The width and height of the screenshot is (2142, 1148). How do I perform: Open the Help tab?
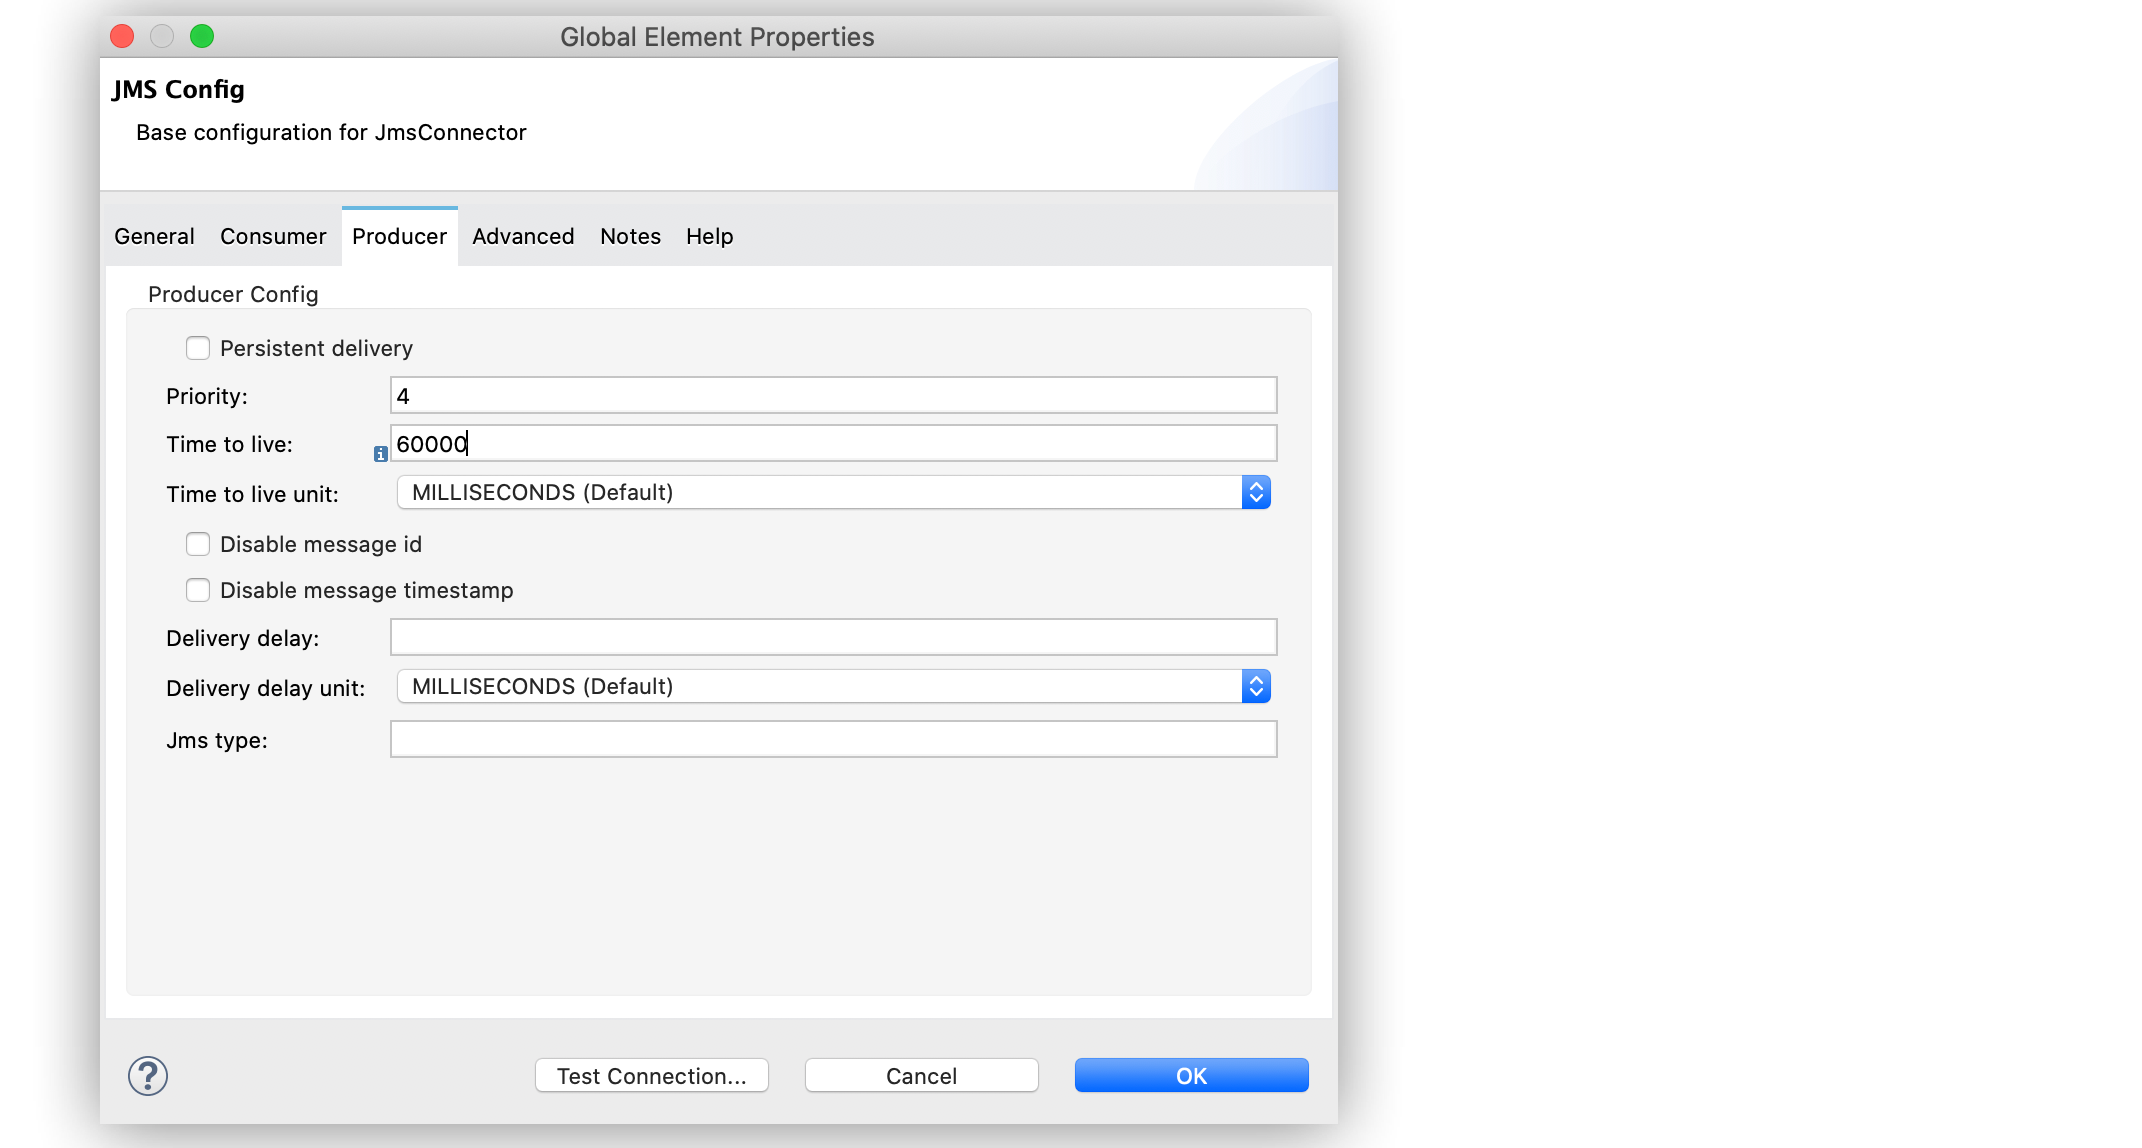point(709,236)
